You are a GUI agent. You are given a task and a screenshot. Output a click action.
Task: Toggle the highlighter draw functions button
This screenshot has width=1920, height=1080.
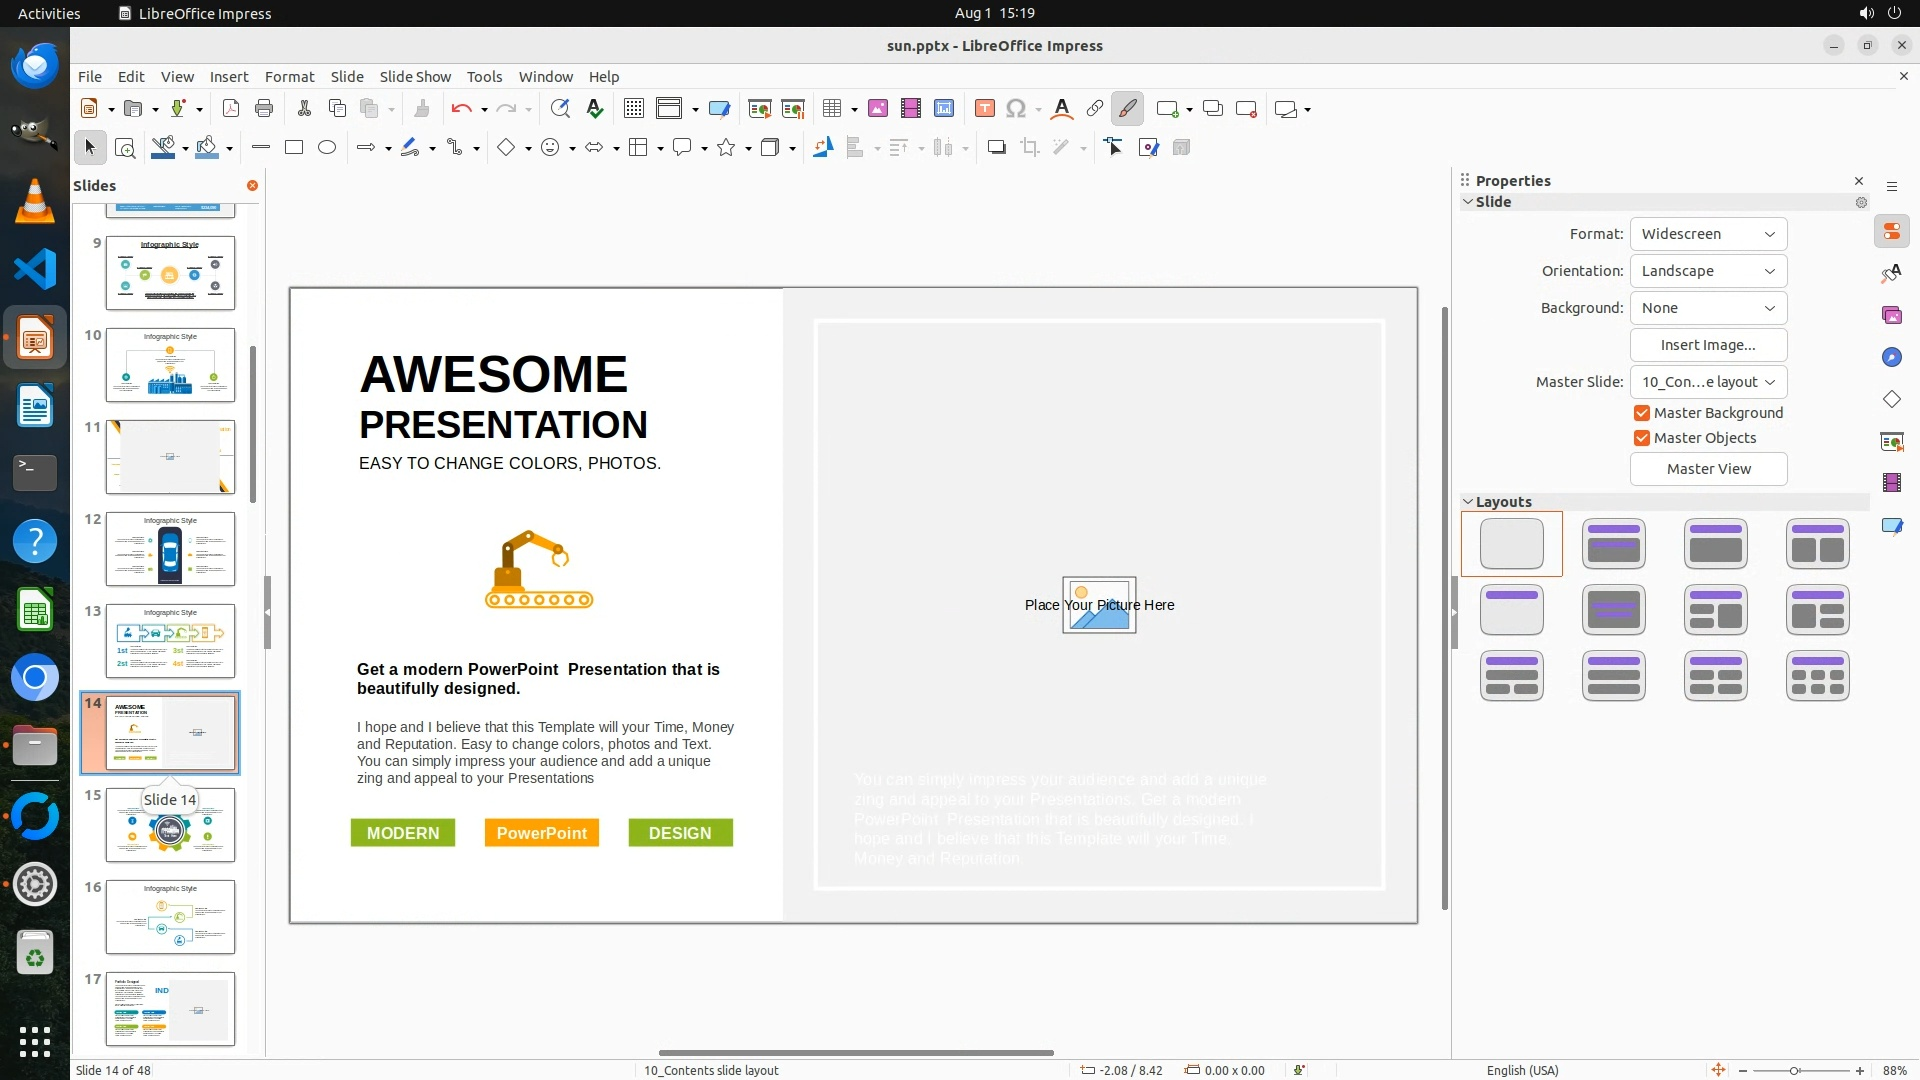pos(1128,109)
